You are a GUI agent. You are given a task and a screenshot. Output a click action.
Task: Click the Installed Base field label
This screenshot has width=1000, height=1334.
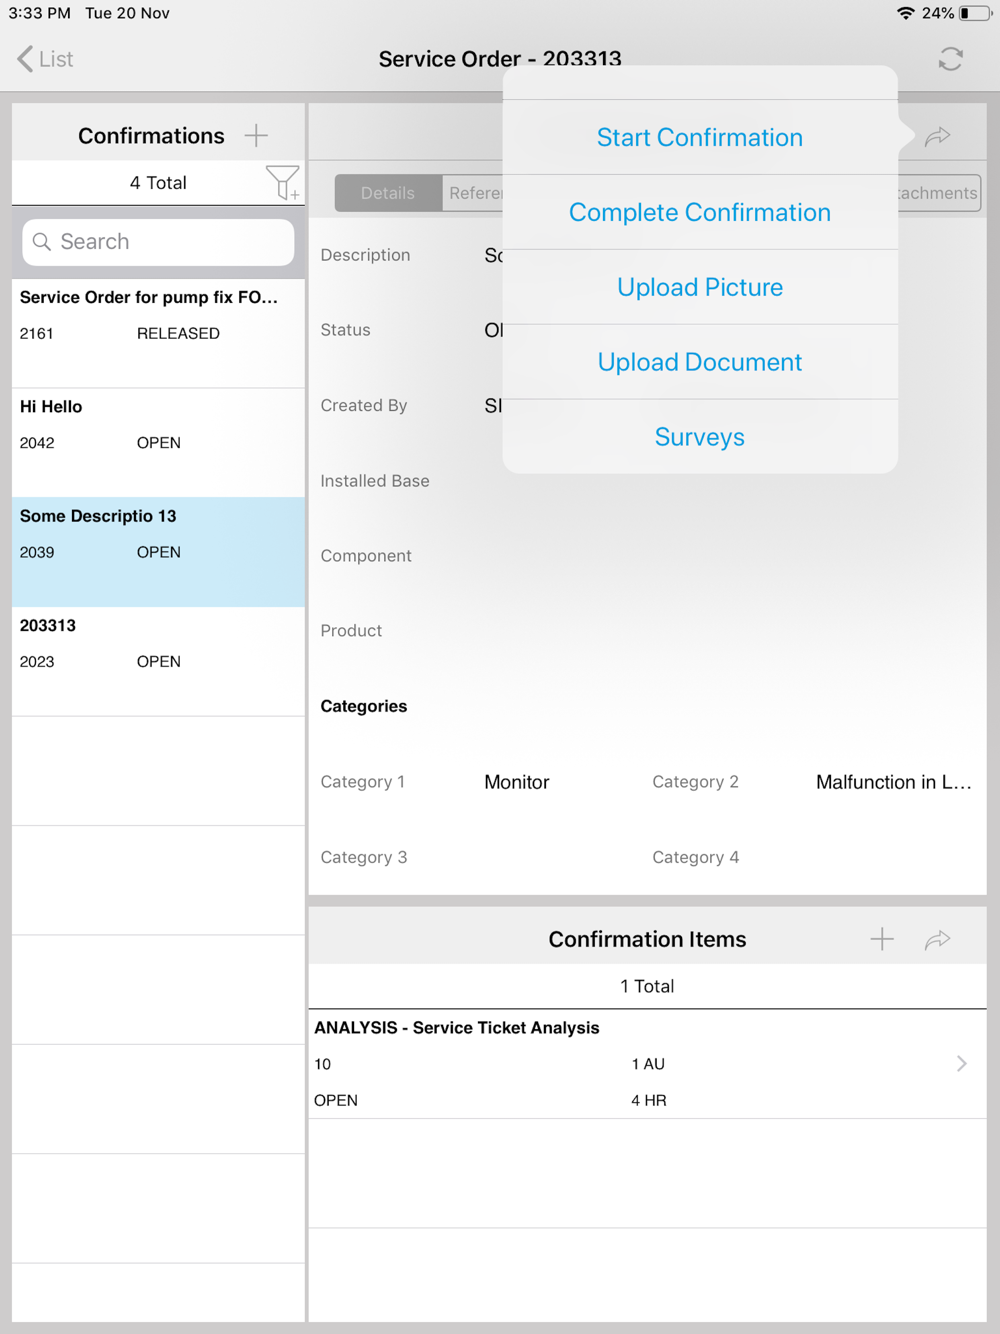pyautogui.click(x=375, y=481)
